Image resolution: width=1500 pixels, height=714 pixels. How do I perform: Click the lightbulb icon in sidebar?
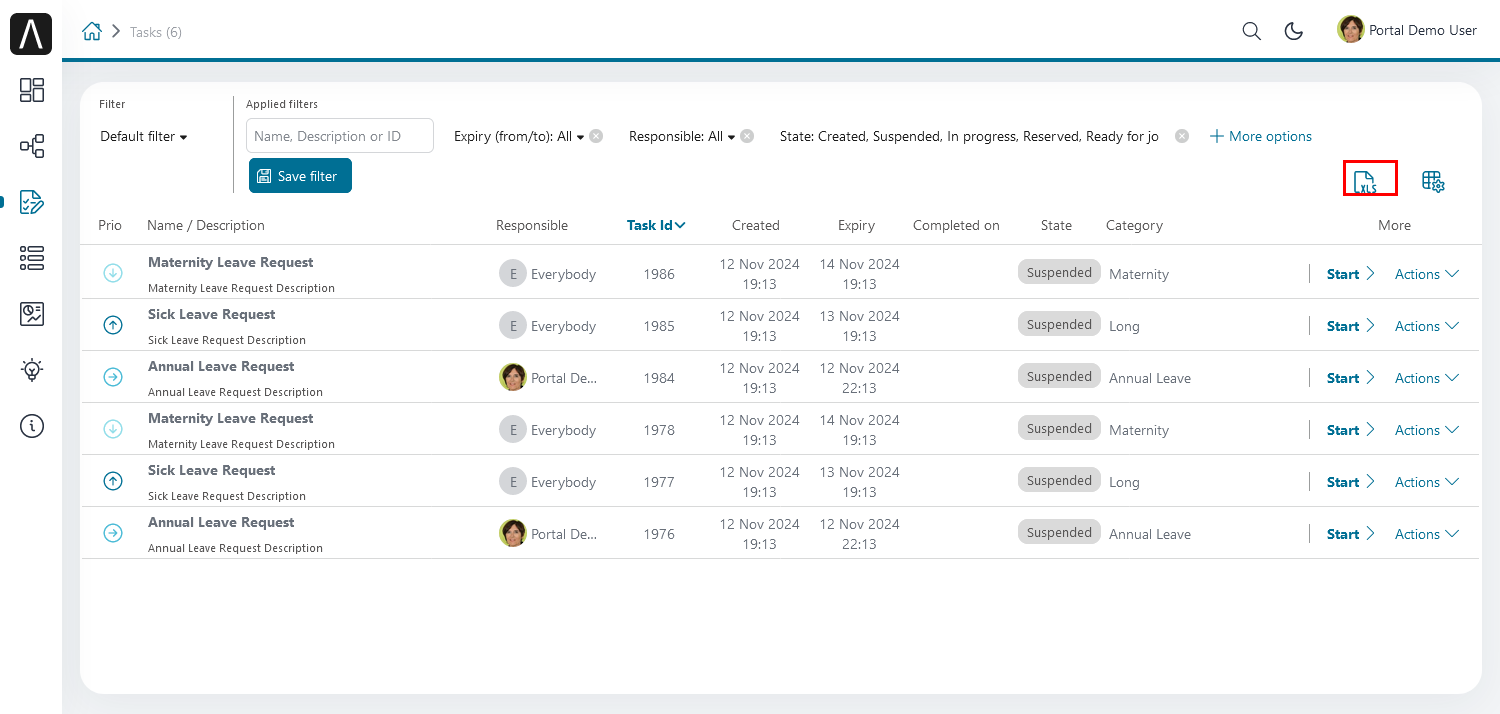(32, 370)
